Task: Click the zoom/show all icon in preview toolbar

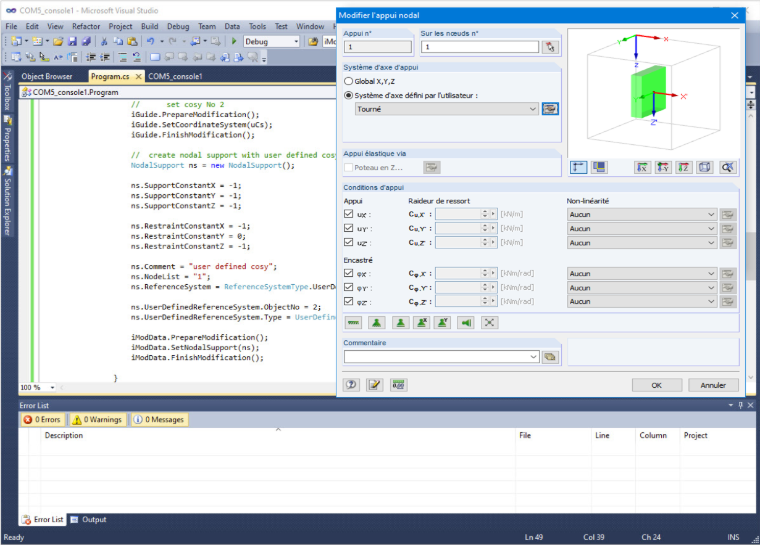Action: point(728,168)
